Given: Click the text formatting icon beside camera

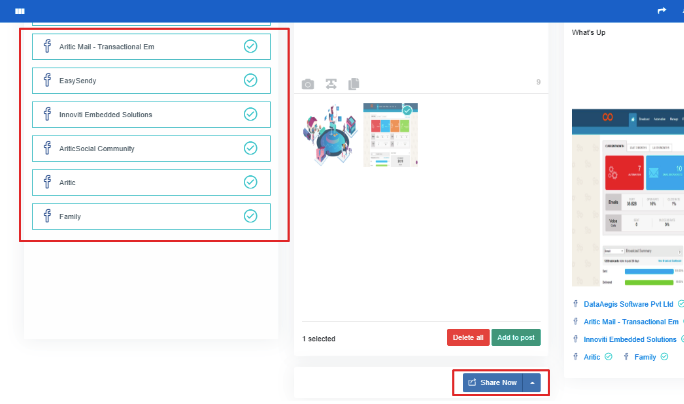Looking at the screenshot, I should (x=331, y=84).
